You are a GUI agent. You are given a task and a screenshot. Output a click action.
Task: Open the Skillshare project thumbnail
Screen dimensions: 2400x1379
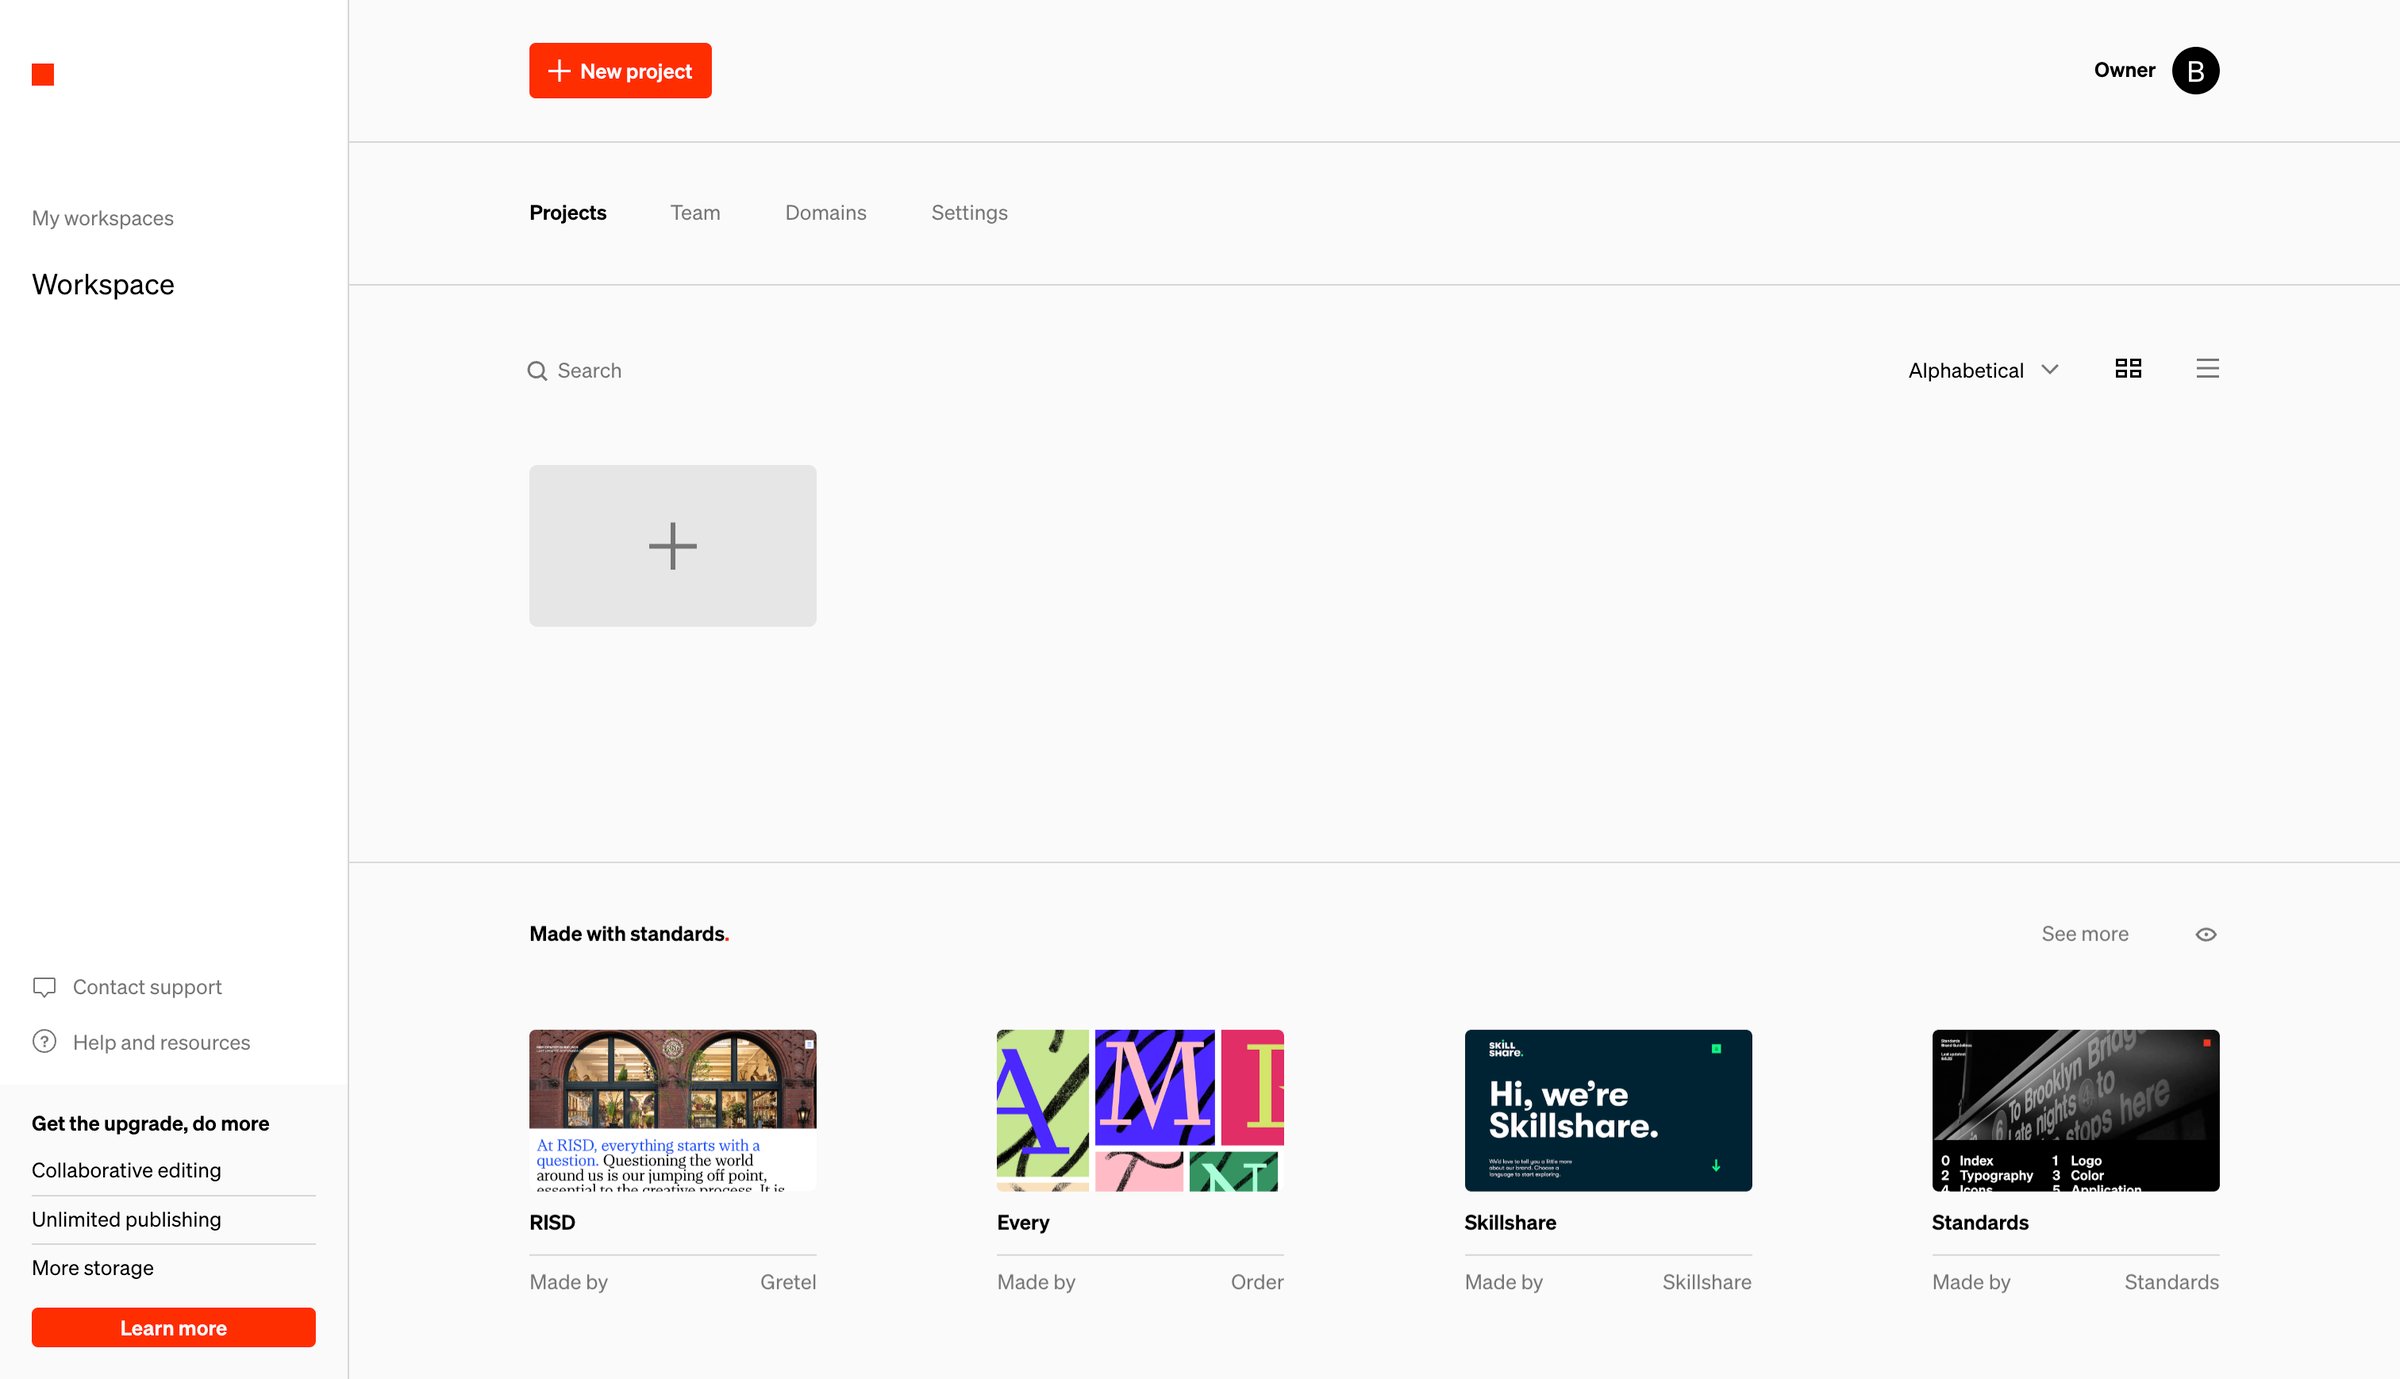pyautogui.click(x=1608, y=1110)
